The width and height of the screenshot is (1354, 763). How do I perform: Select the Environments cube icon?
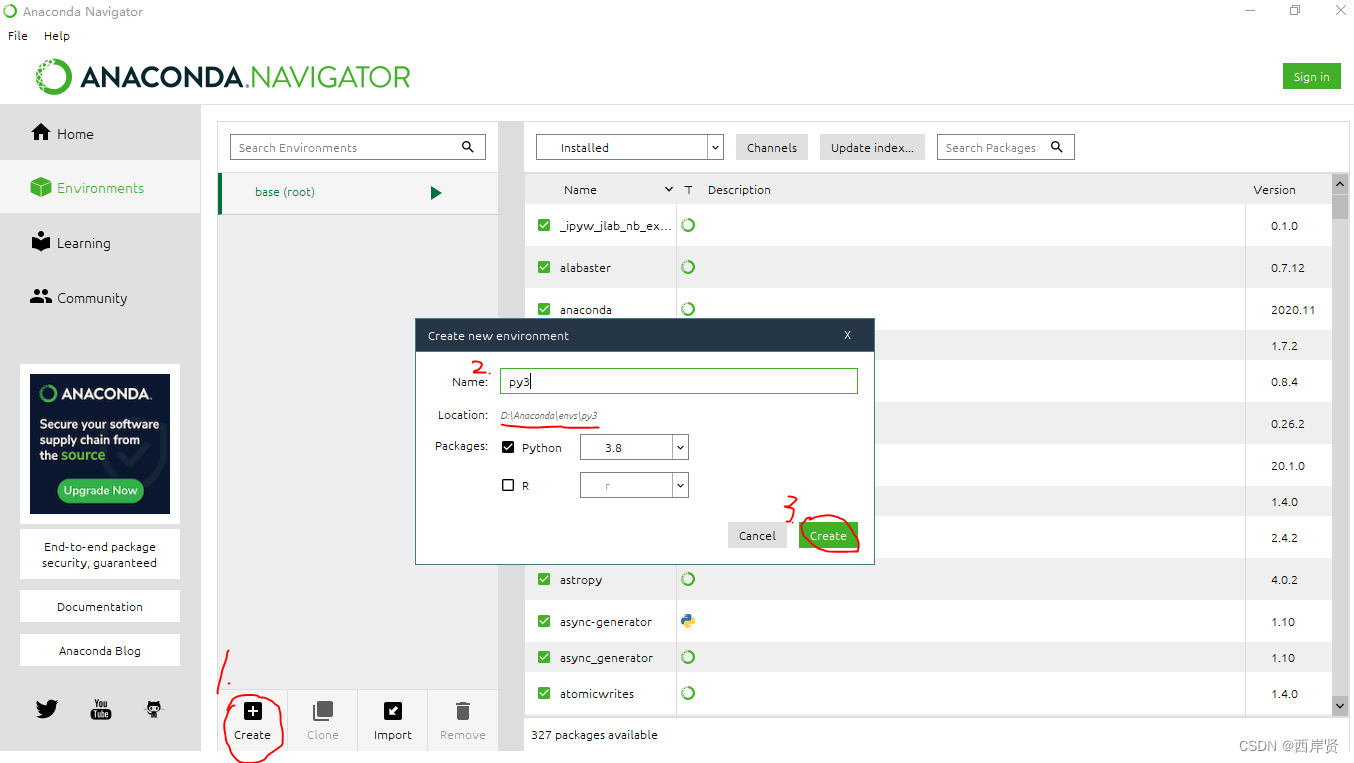click(41, 187)
